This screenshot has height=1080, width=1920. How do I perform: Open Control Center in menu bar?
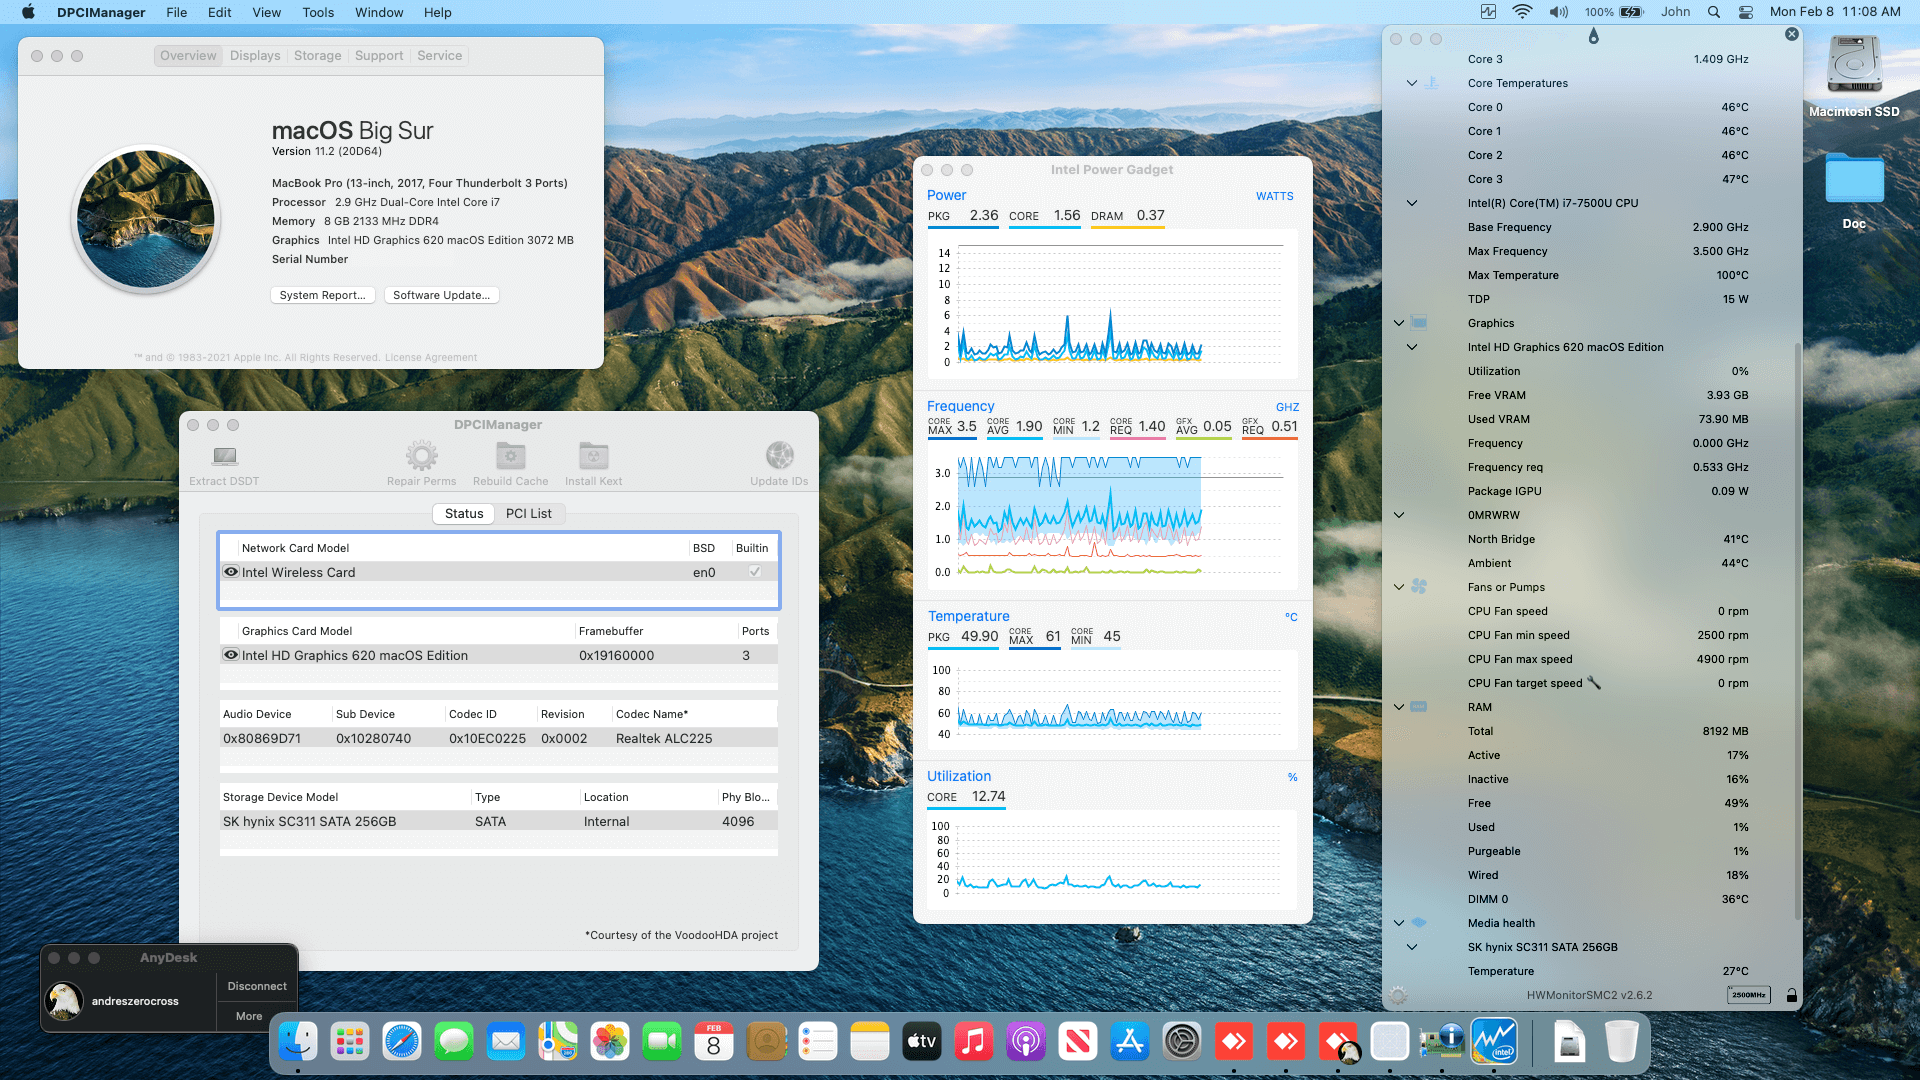pyautogui.click(x=1746, y=12)
